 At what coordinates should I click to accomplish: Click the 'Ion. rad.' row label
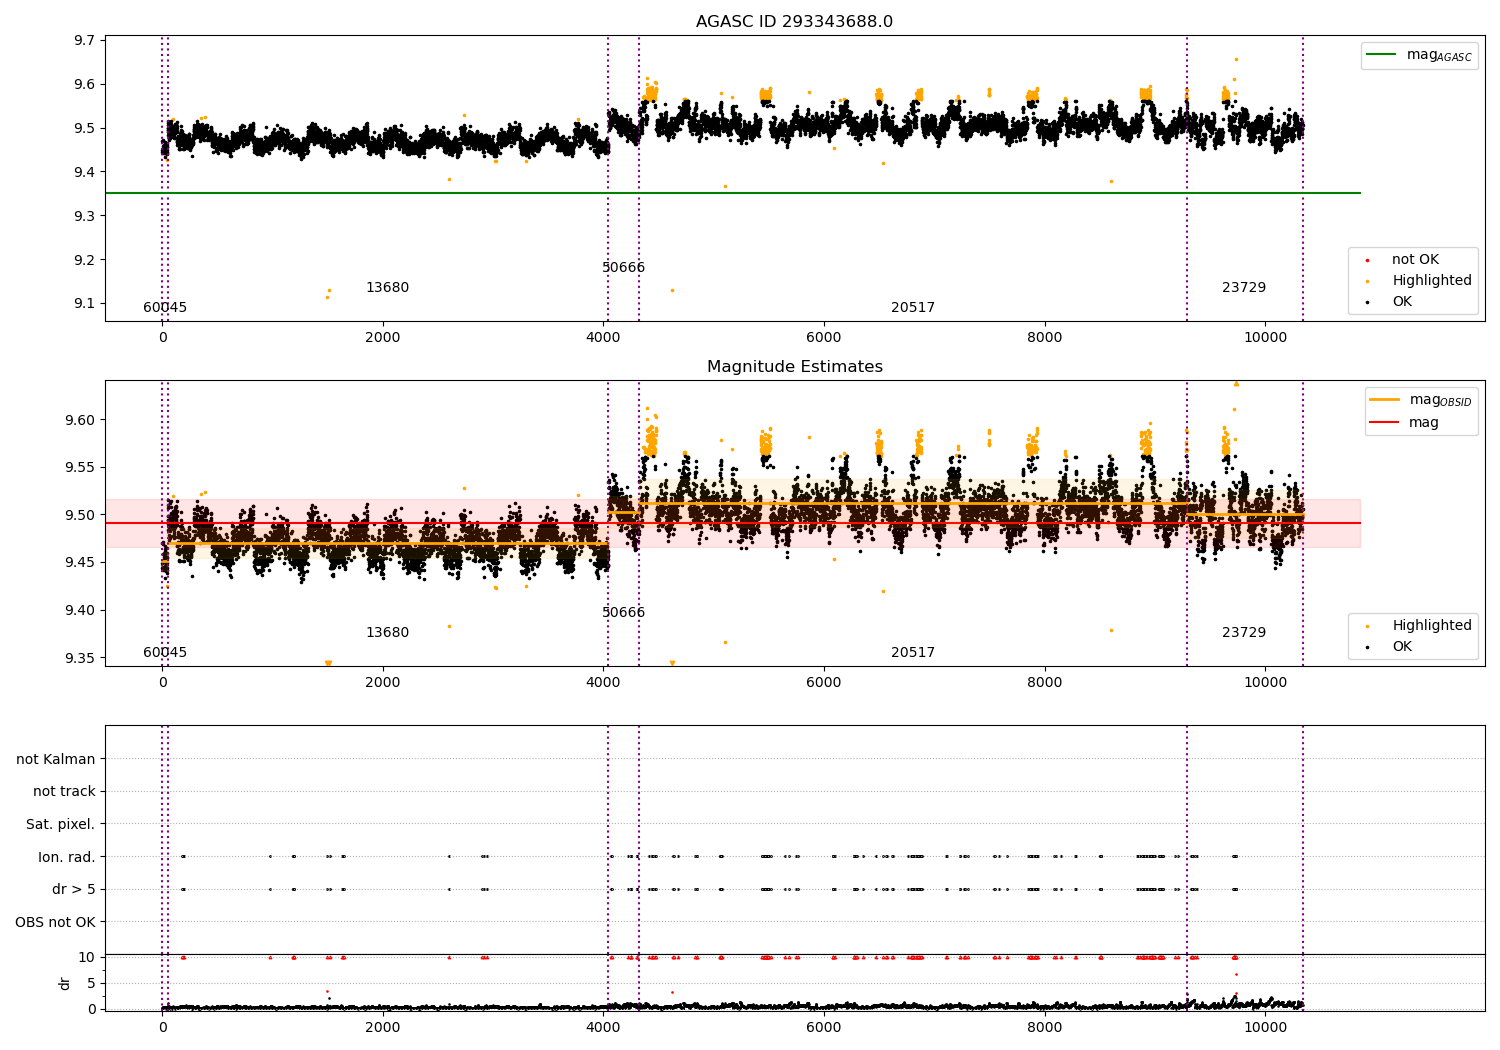point(67,857)
